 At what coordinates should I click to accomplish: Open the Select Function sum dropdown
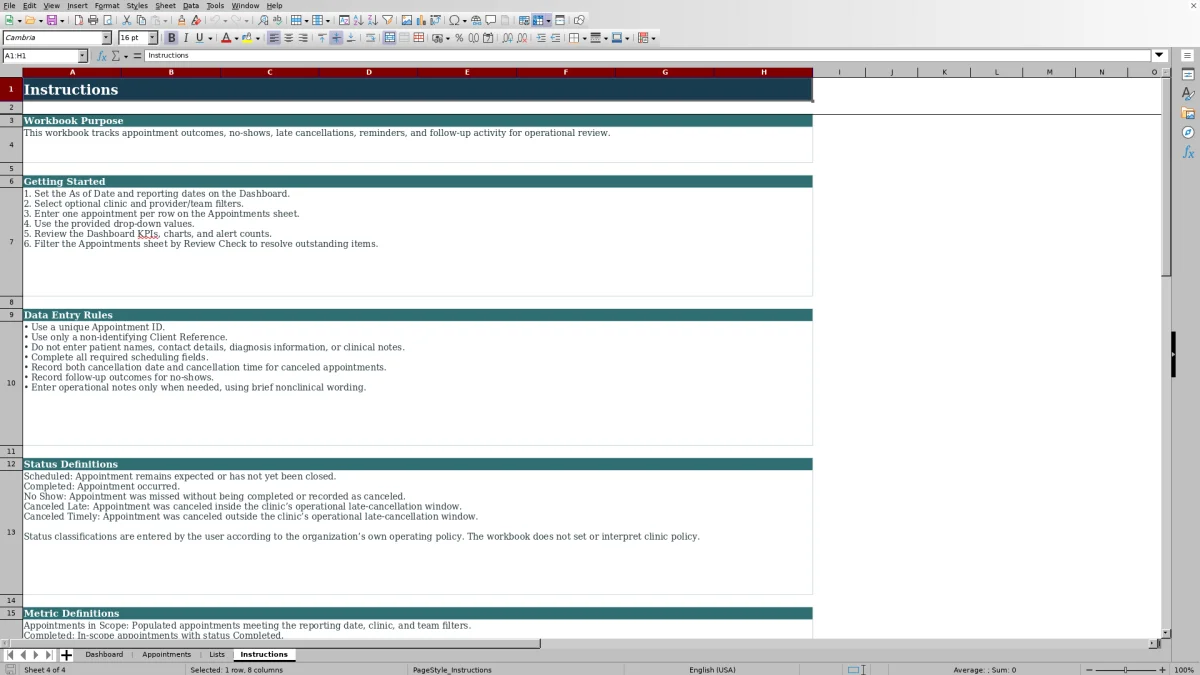[x=126, y=56]
